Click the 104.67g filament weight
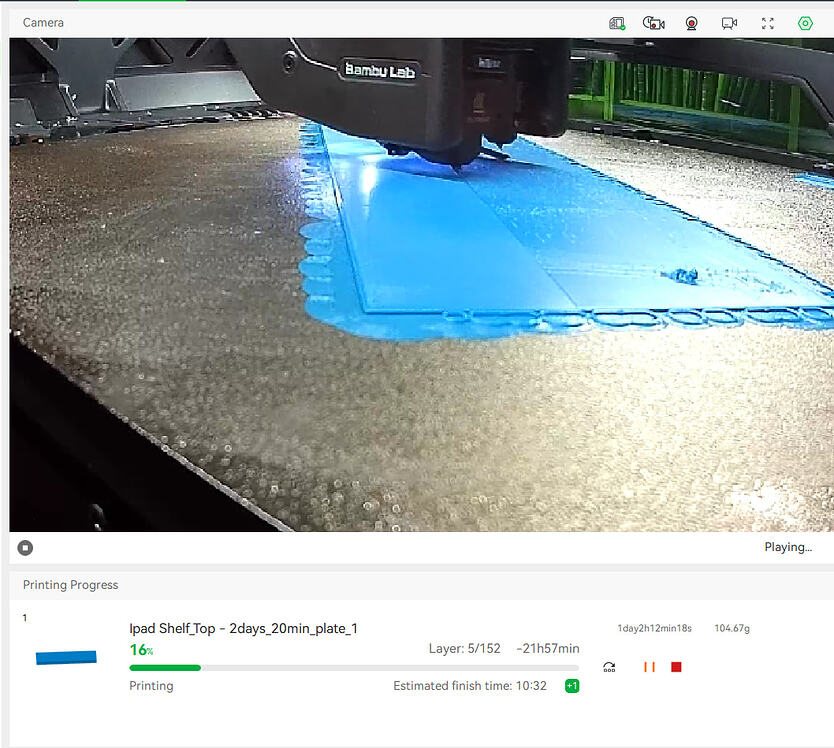Screen dimensions: 834x748 point(732,628)
